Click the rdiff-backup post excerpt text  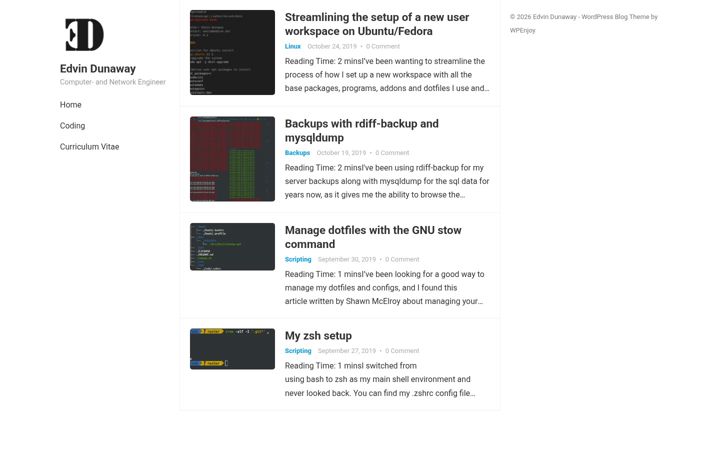(387, 181)
